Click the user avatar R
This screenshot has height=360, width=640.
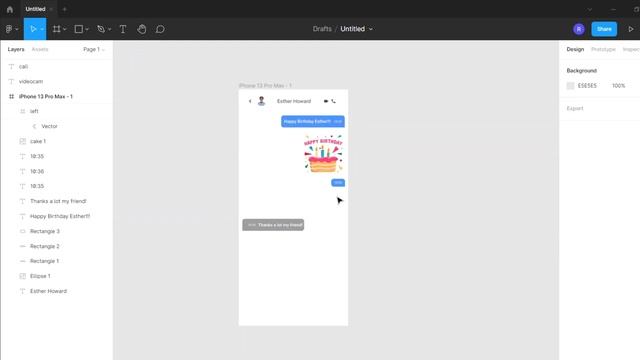tap(579, 29)
